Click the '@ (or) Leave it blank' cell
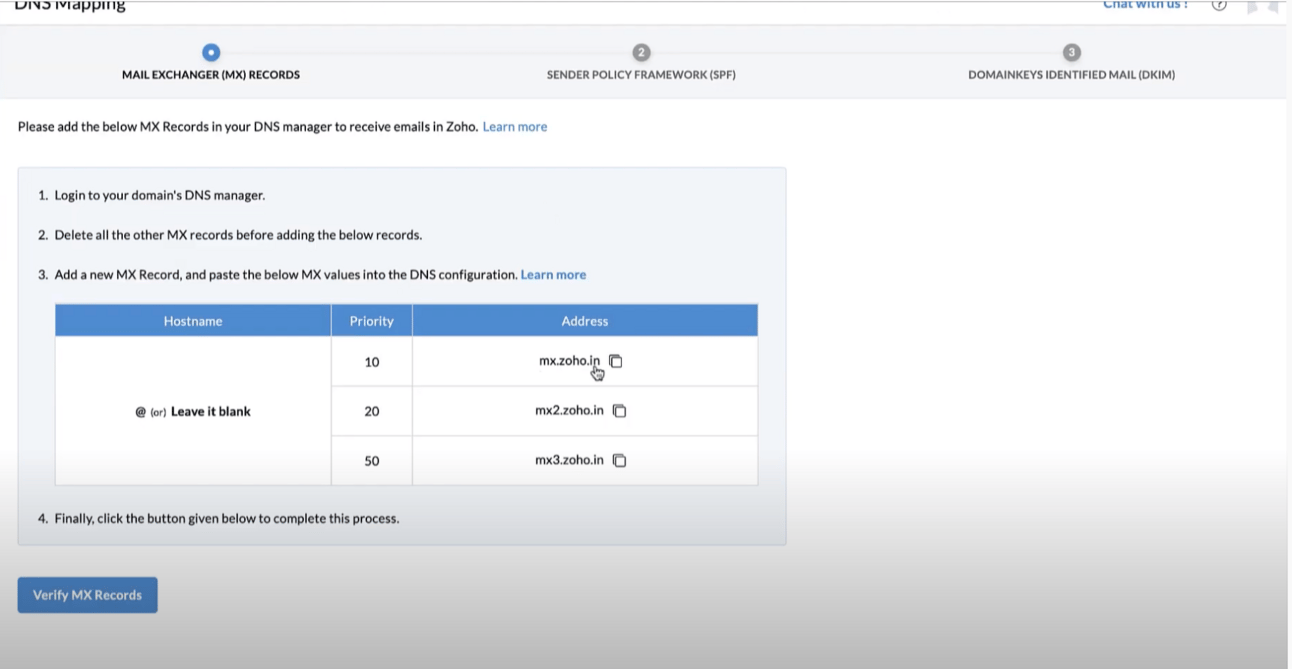The image size is (1292, 669). 193,411
